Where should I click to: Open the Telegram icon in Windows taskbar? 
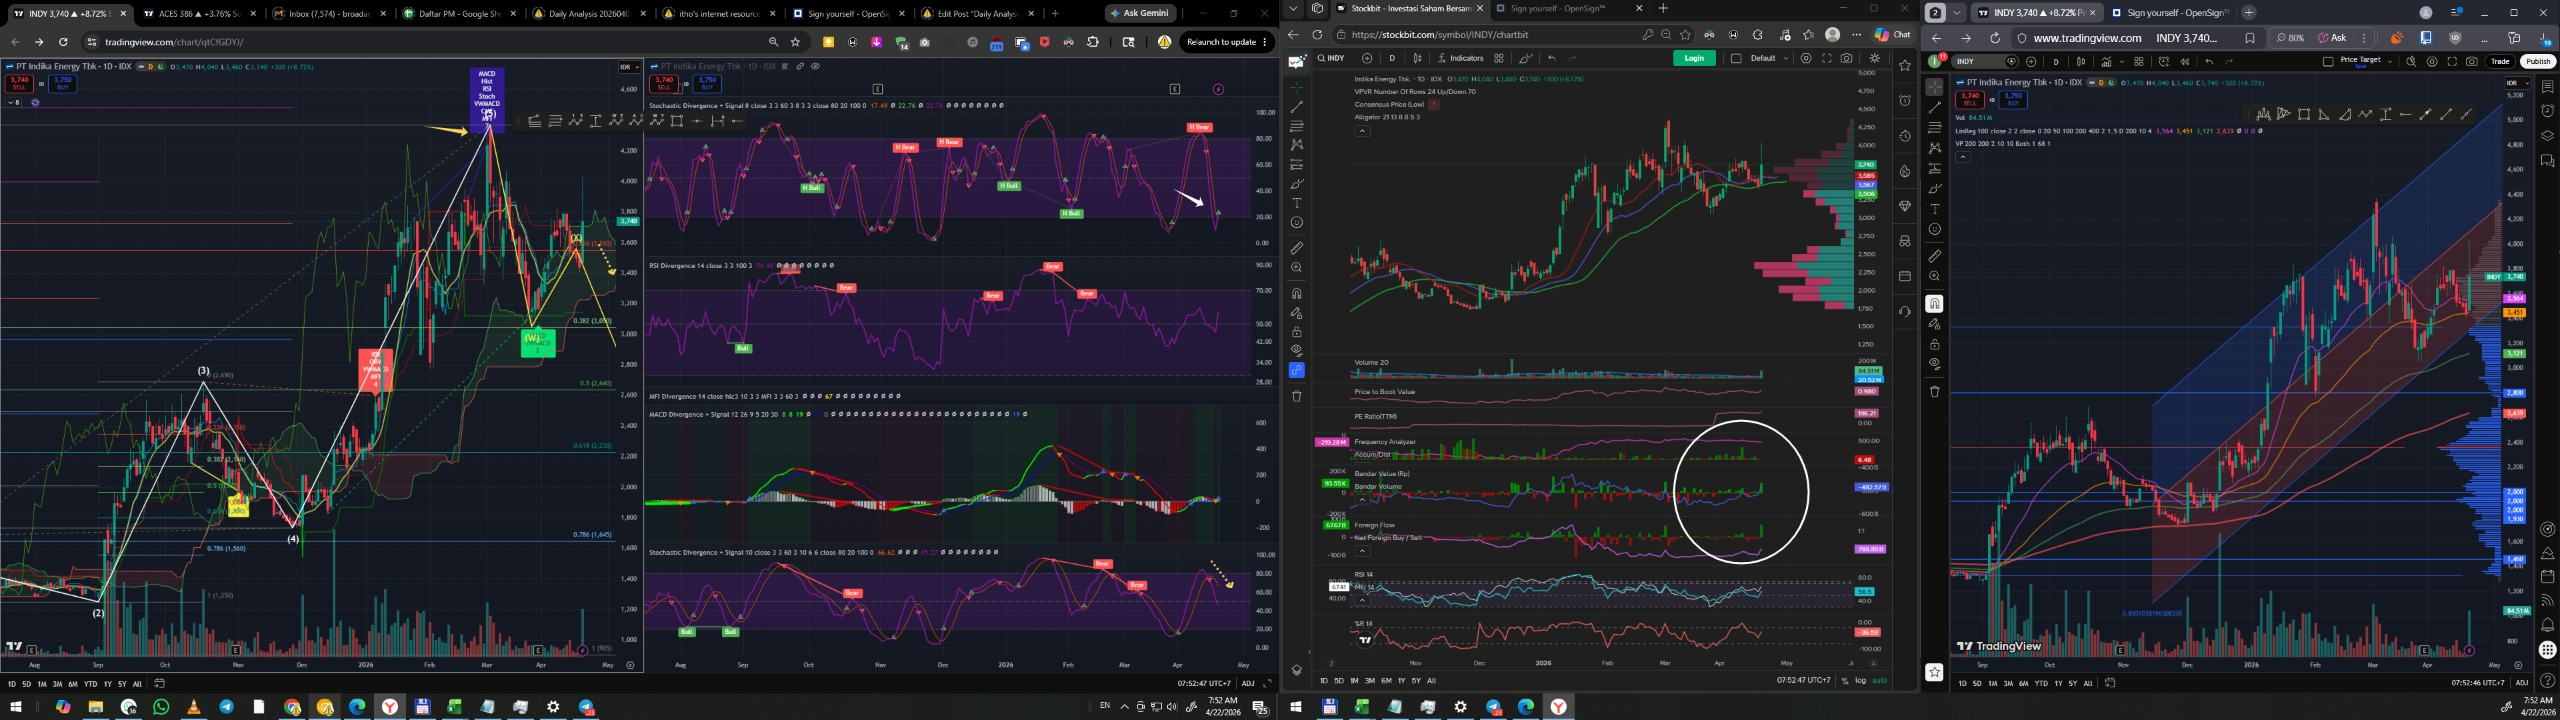click(x=226, y=707)
